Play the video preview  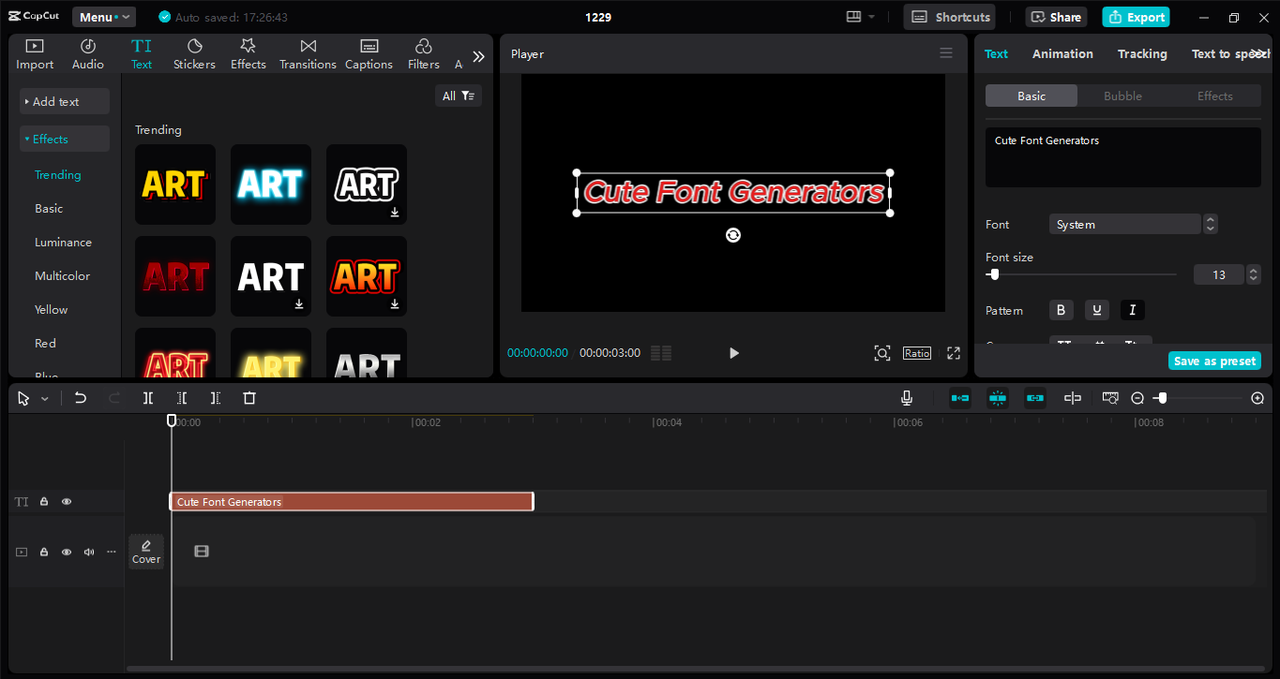tap(734, 353)
